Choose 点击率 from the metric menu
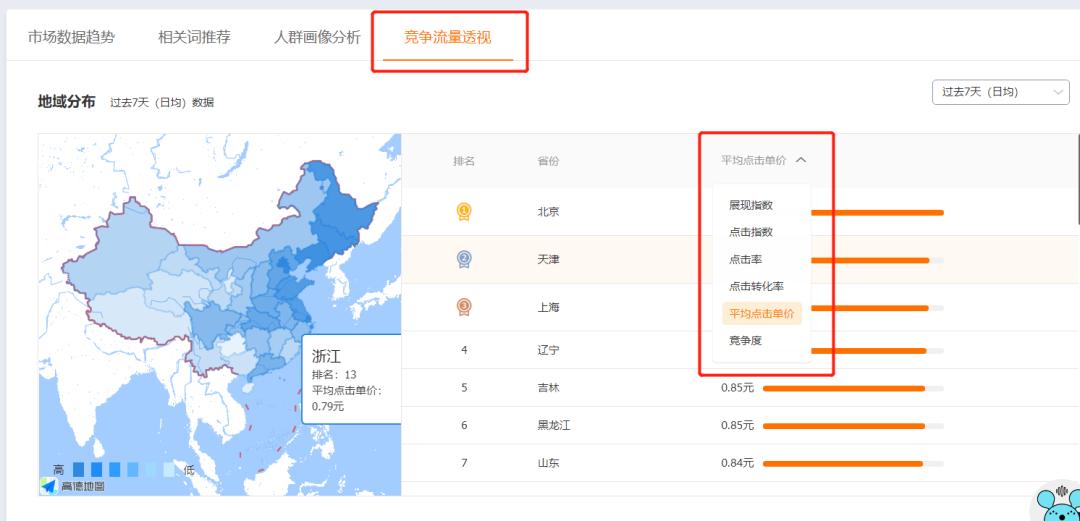The width and height of the screenshot is (1080, 521). (745, 259)
